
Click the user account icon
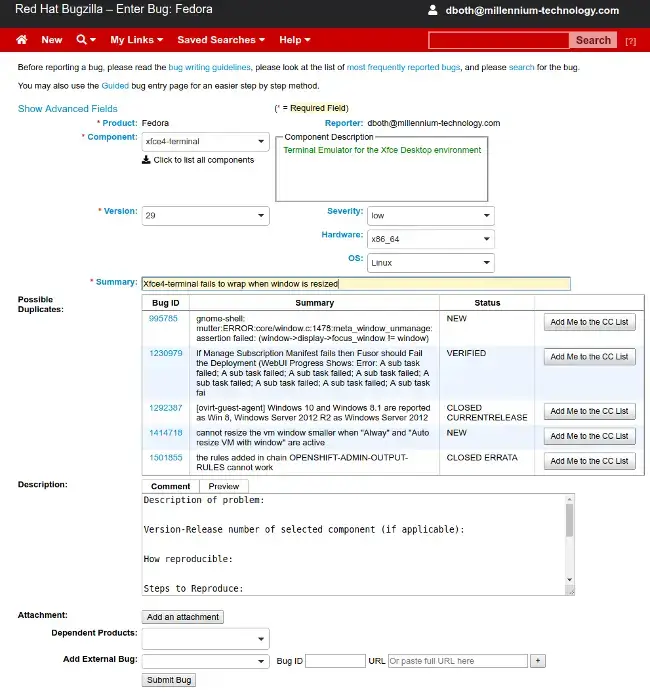pos(432,10)
